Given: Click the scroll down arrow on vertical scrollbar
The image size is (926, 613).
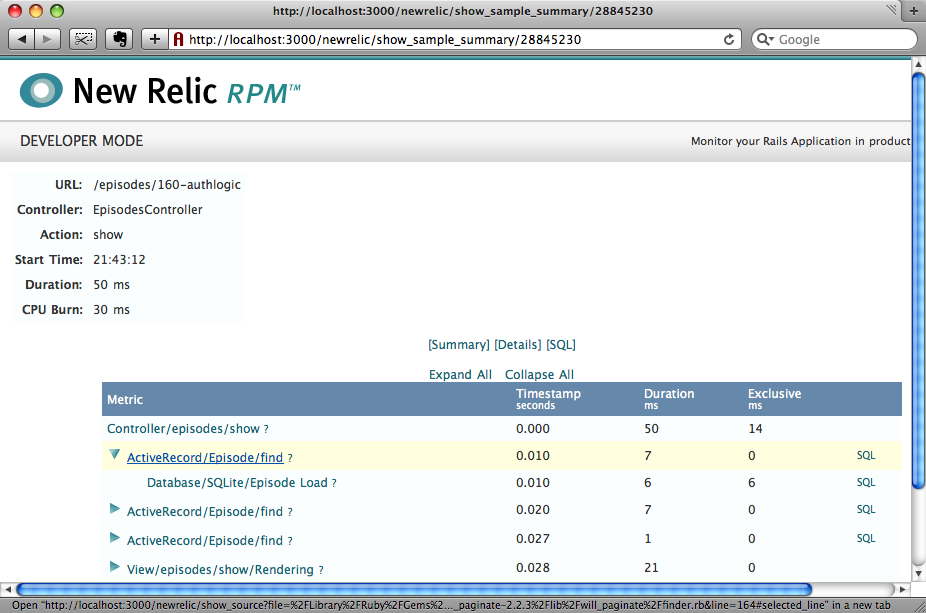Looking at the screenshot, I should click(x=918, y=573).
